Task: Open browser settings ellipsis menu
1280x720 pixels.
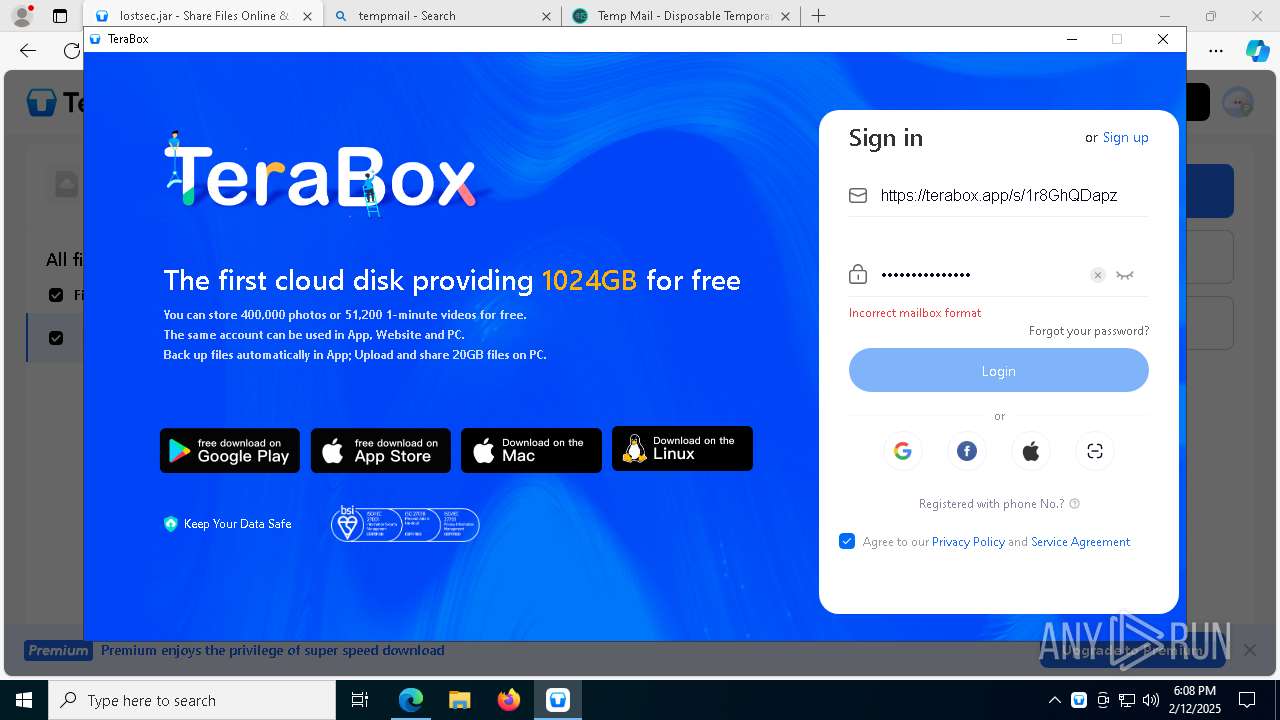Action: pos(1216,50)
